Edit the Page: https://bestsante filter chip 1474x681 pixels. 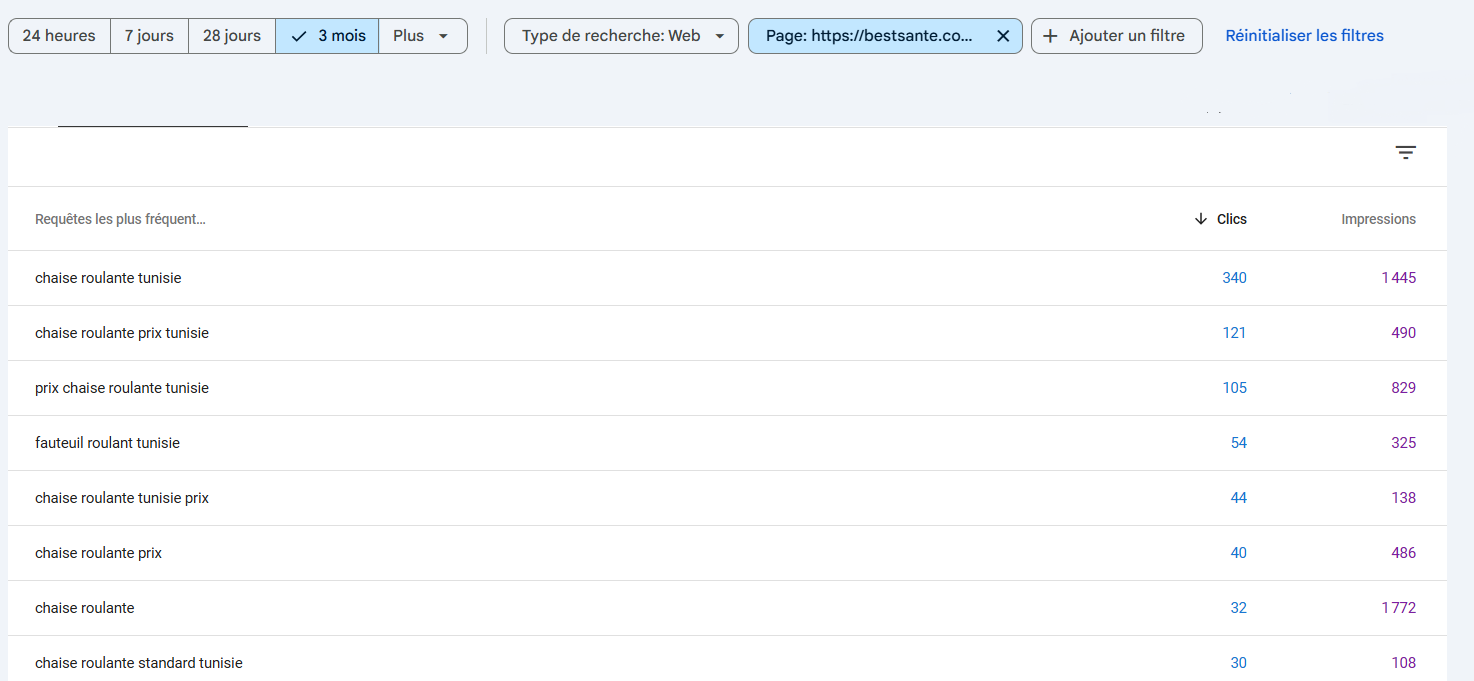tap(868, 36)
